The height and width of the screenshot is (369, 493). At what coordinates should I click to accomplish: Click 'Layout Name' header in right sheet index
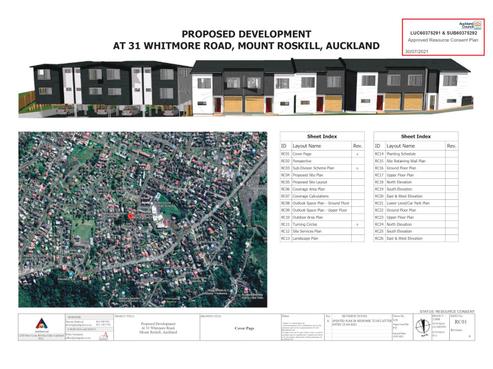pyautogui.click(x=401, y=146)
